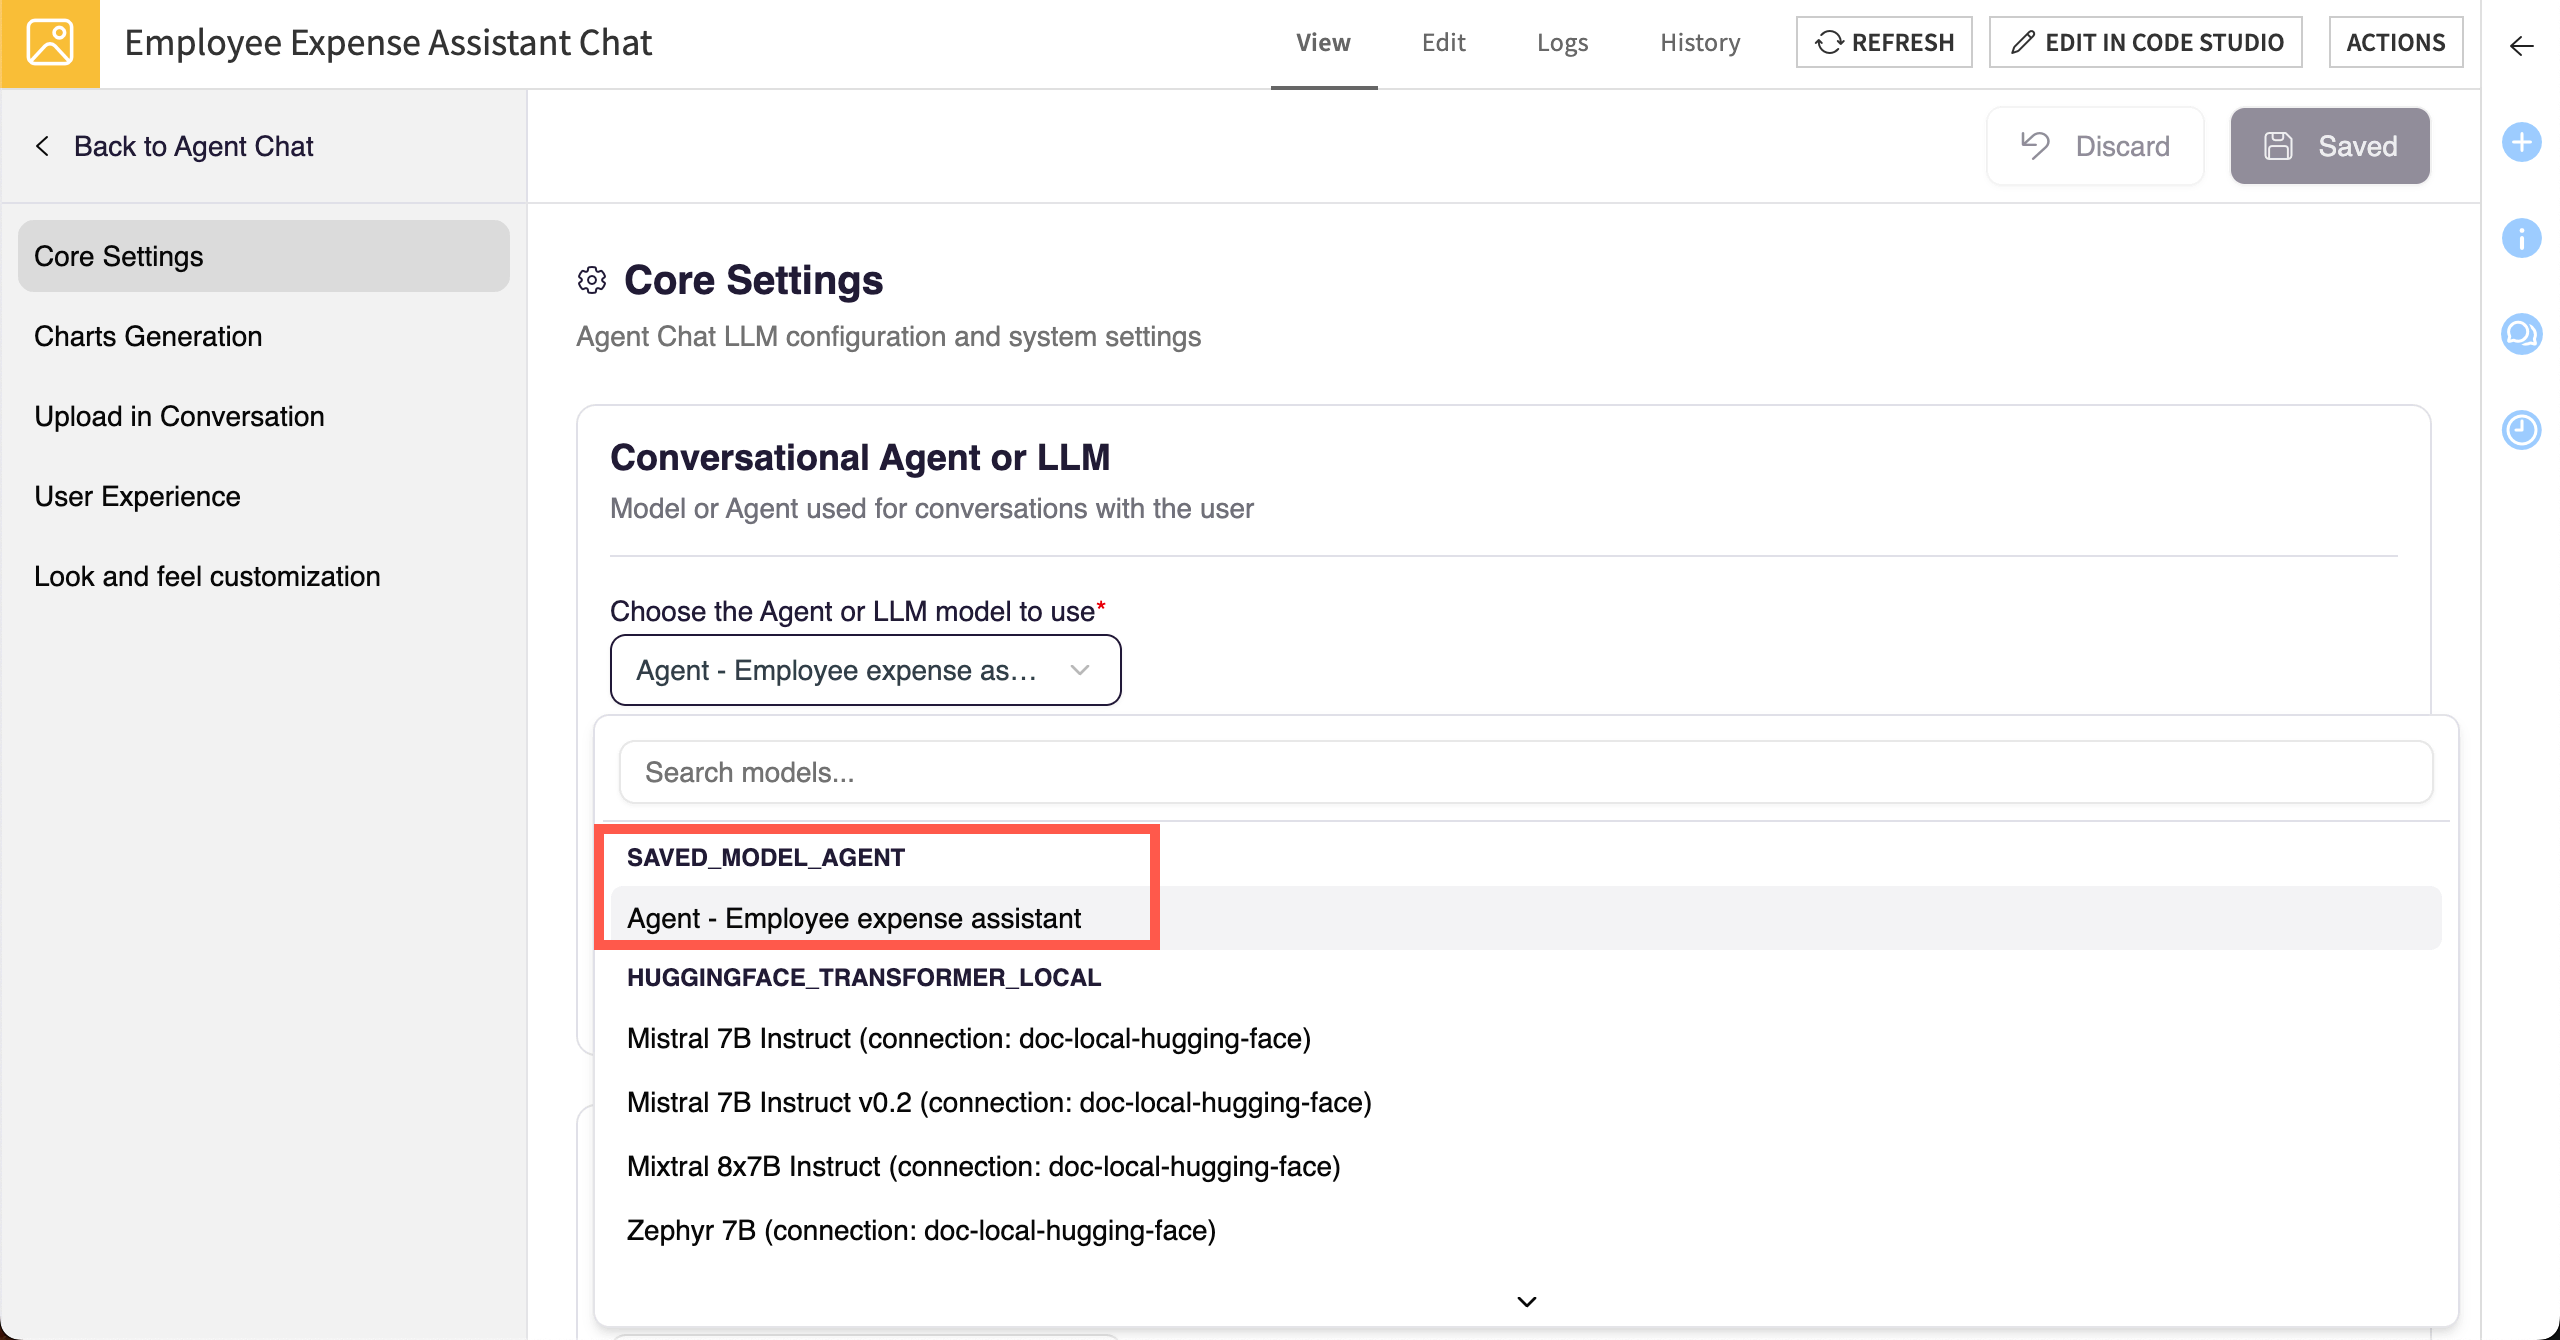Screen dimensions: 2560x1340
Task: Click EDIT IN CODE STUDIO button
Action: (x=2146, y=42)
